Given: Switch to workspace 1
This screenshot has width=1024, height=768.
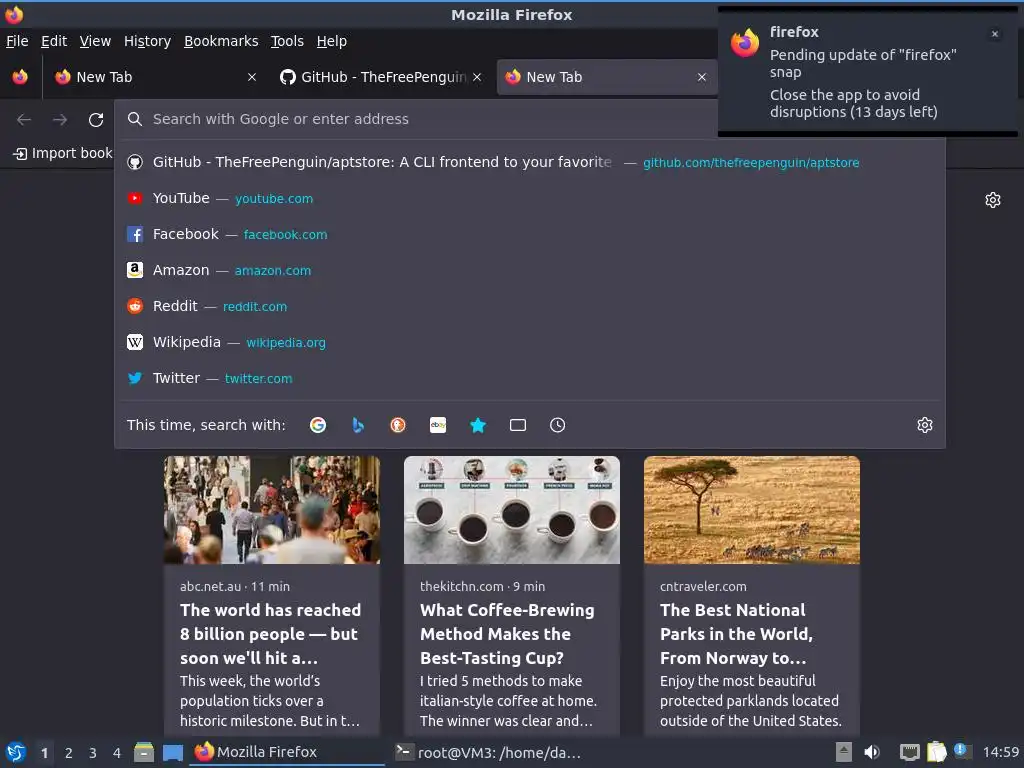Looking at the screenshot, I should pos(44,753).
